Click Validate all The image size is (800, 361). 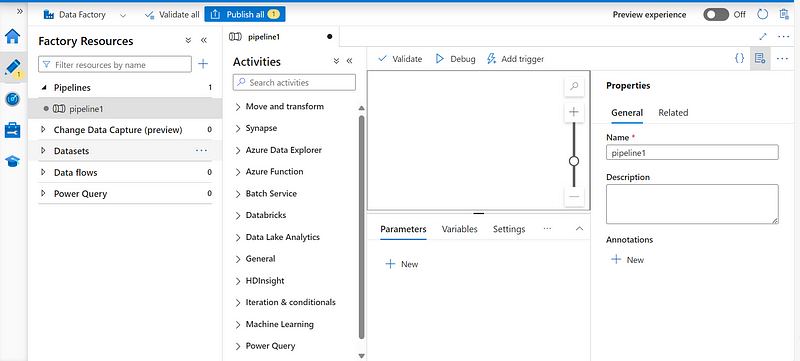coord(171,15)
